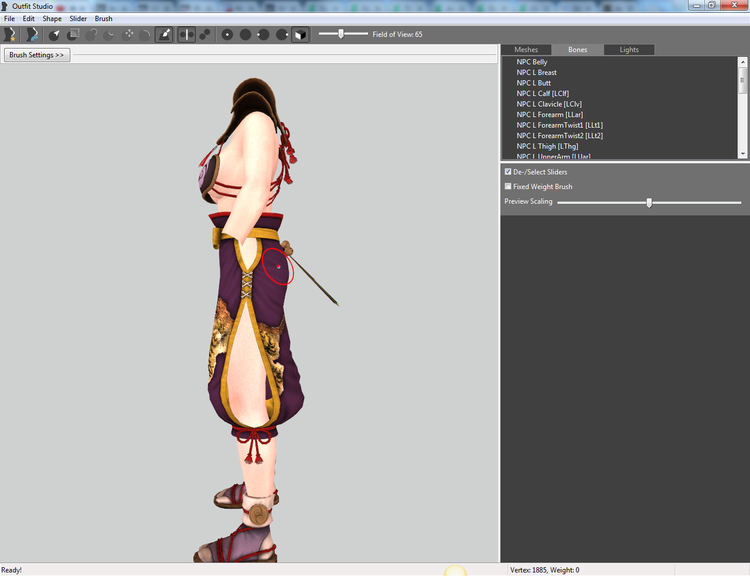Click the New Project icon with star
Screen dimensions: 750x576
(x=10, y=34)
